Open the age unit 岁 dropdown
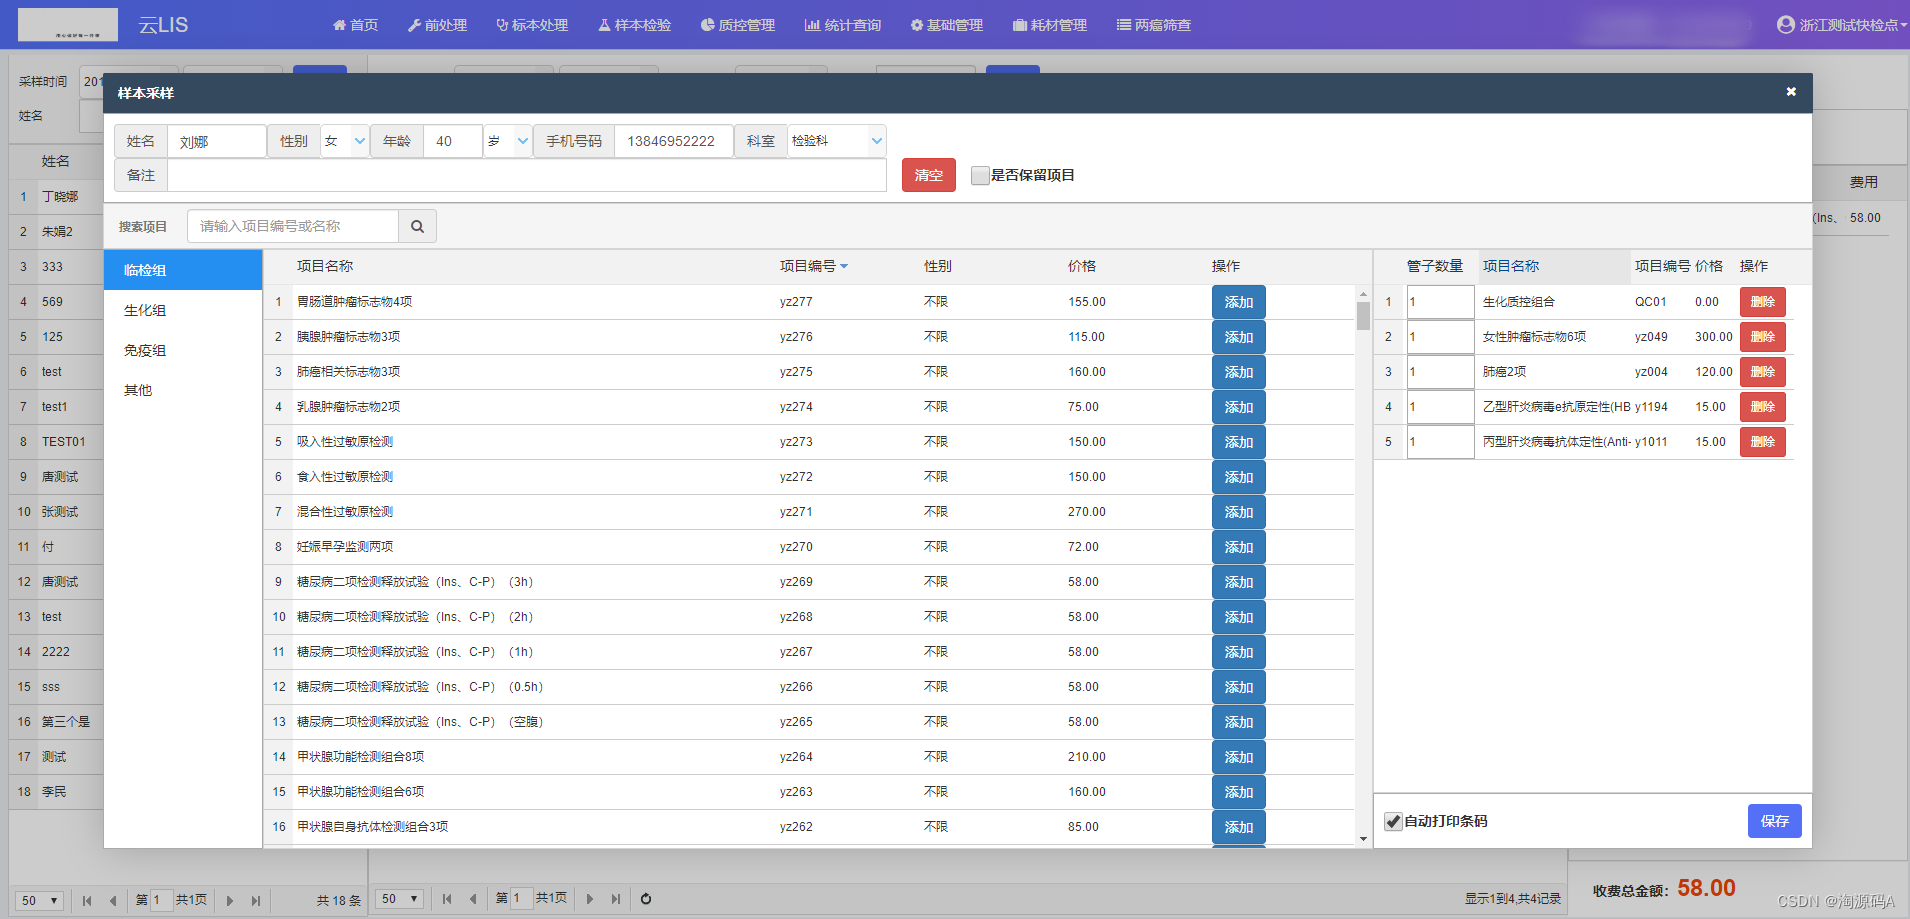Image resolution: width=1910 pixels, height=919 pixels. coord(508,141)
